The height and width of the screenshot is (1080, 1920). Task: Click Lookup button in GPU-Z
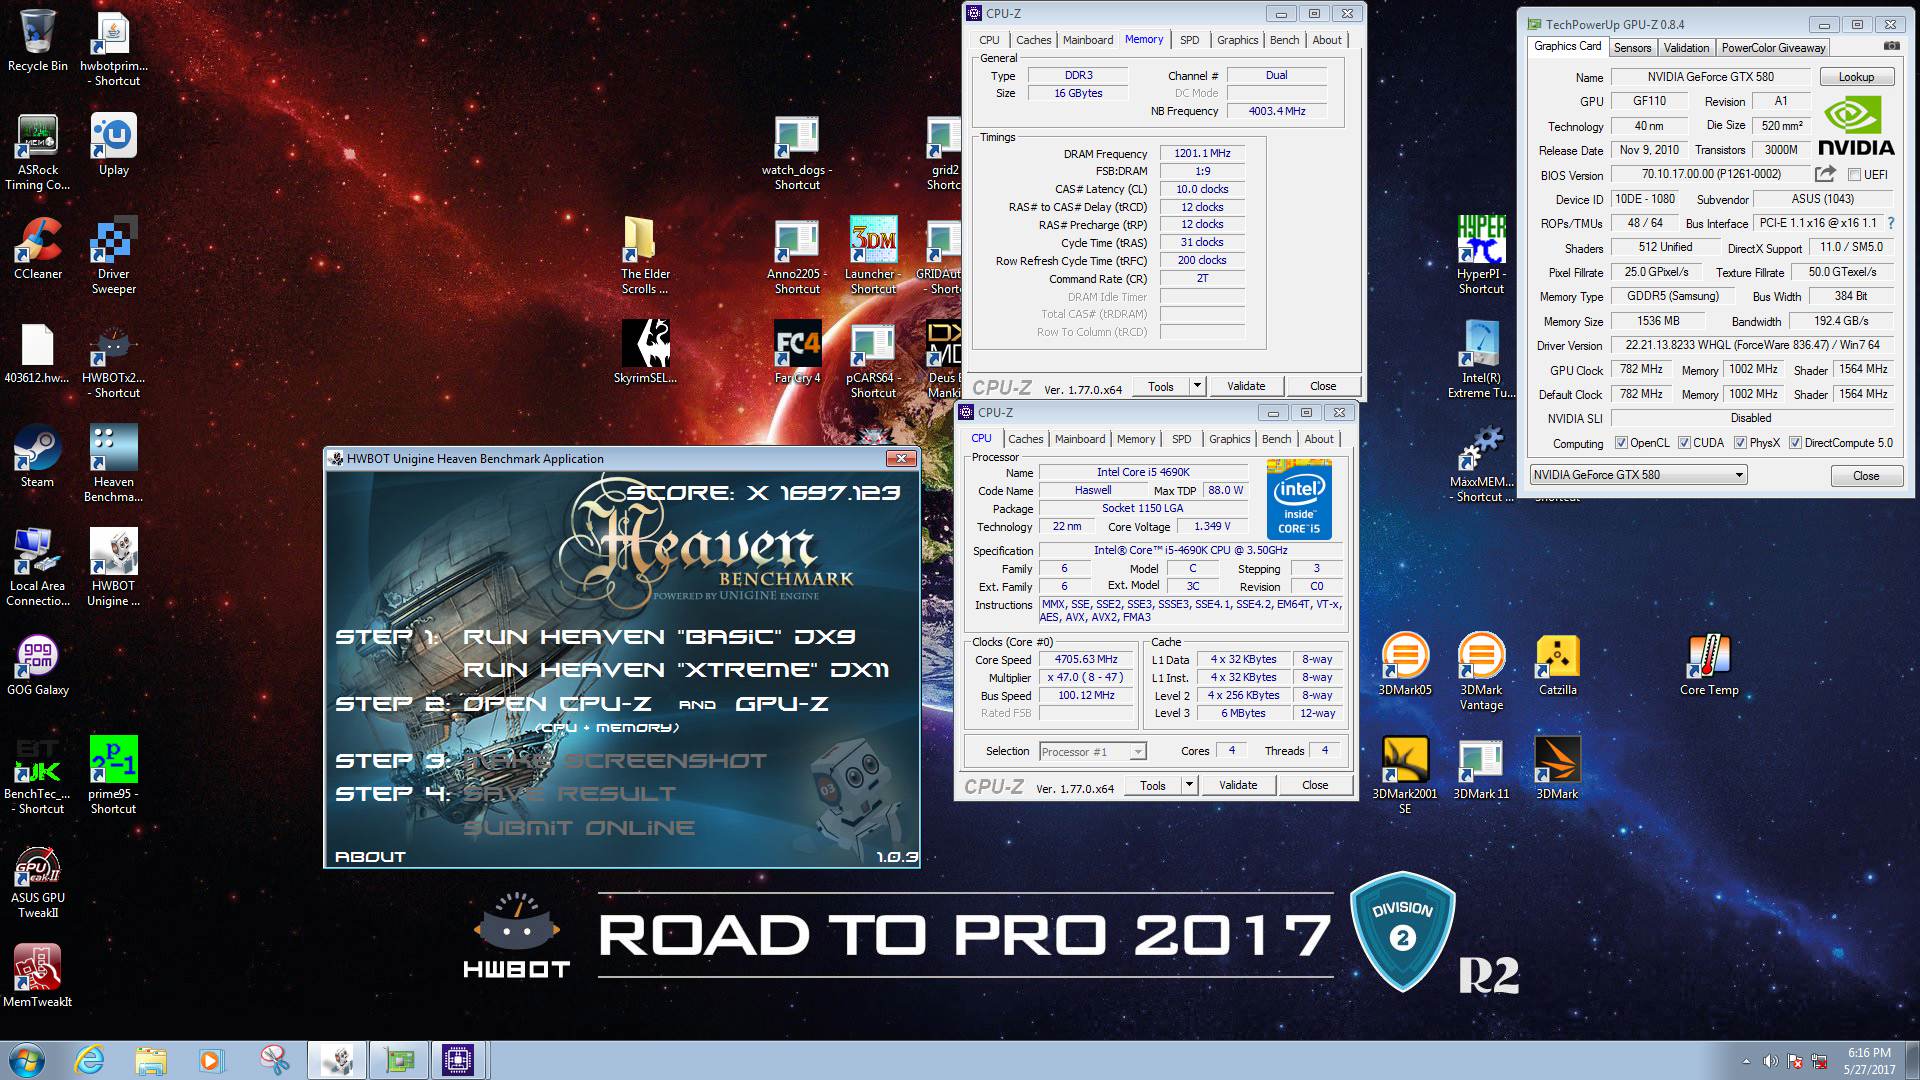[x=1856, y=77]
